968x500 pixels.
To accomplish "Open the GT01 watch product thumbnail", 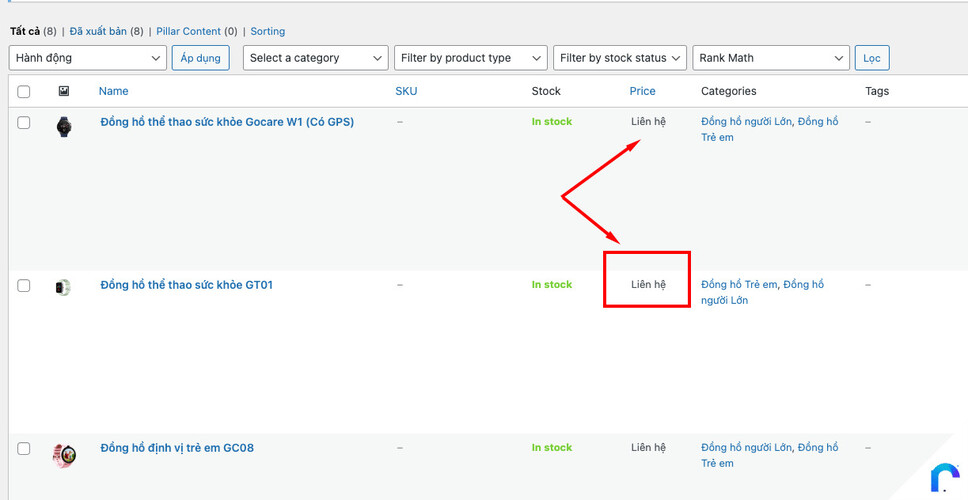I will click(63, 287).
